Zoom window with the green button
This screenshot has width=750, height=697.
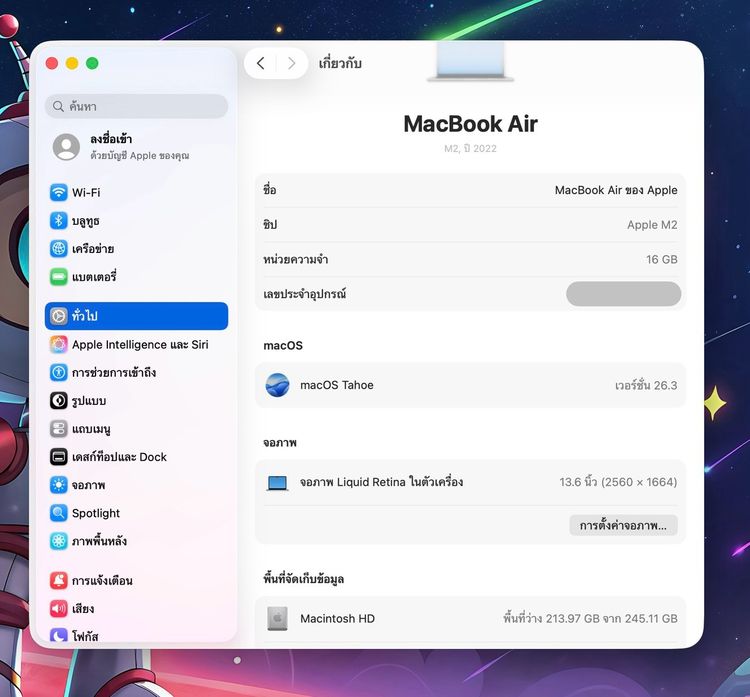(92, 63)
